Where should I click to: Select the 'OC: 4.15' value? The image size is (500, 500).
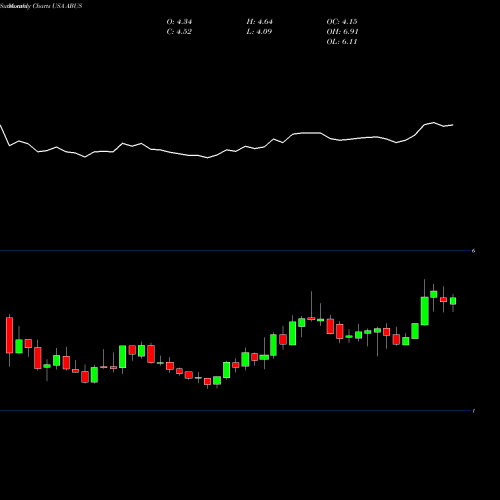pyautogui.click(x=342, y=22)
